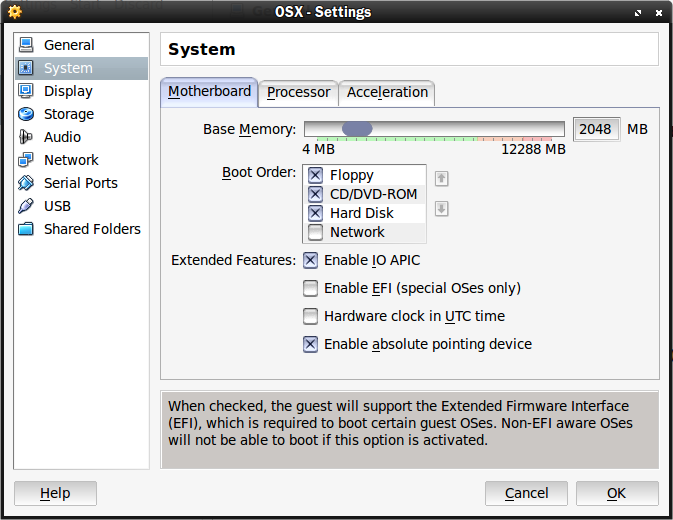The height and width of the screenshot is (520, 673).
Task: Move selected boot device down with arrow
Action: pos(441,209)
